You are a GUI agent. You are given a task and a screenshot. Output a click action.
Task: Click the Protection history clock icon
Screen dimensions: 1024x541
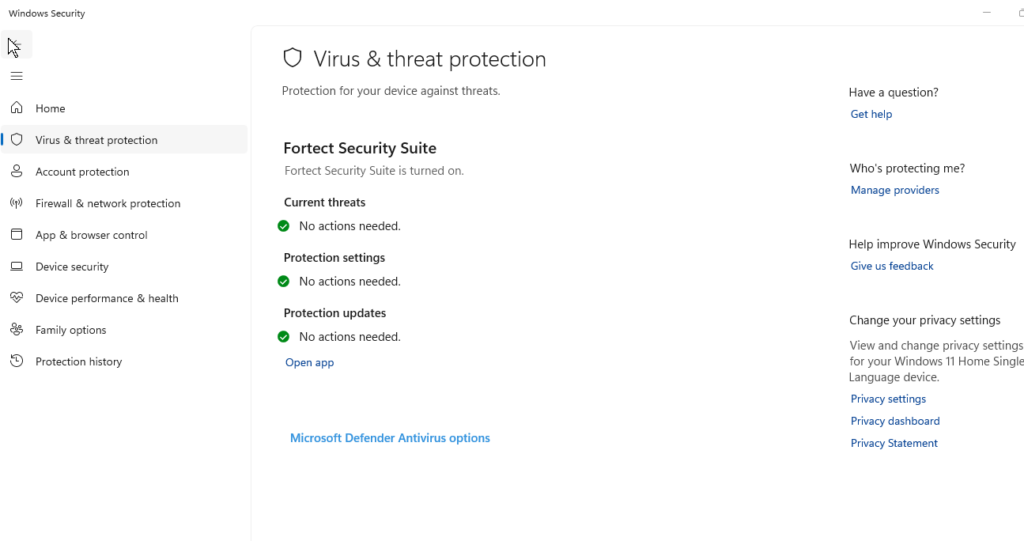(16, 361)
